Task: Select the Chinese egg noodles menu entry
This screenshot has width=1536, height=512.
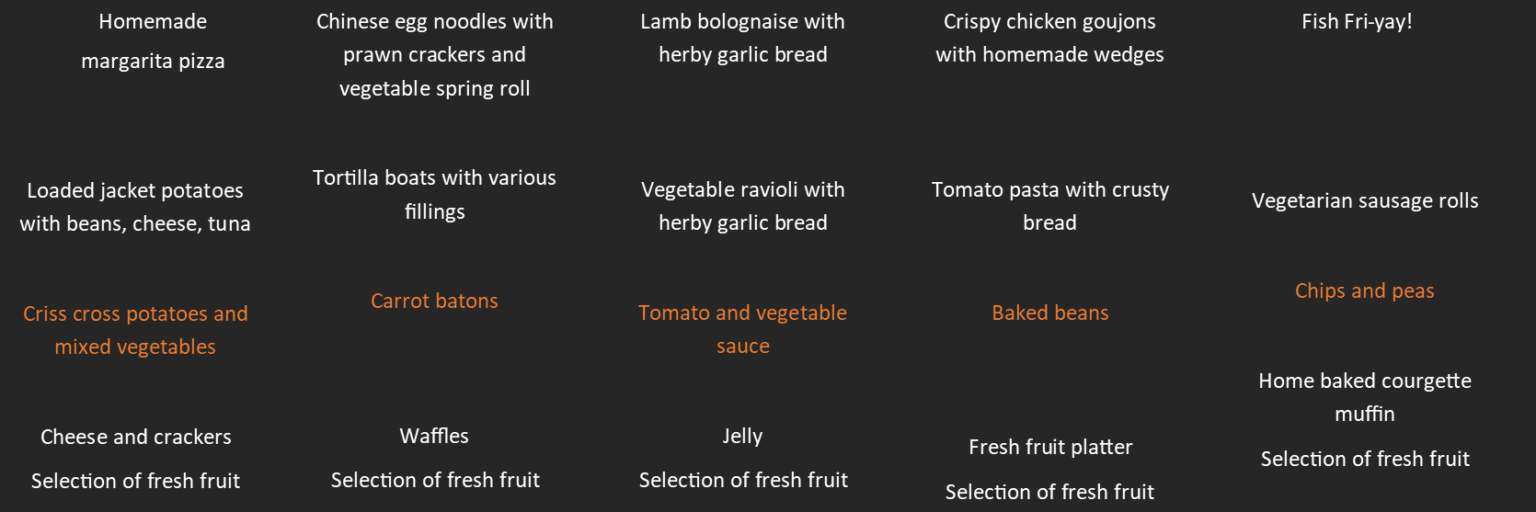Action: (x=435, y=55)
